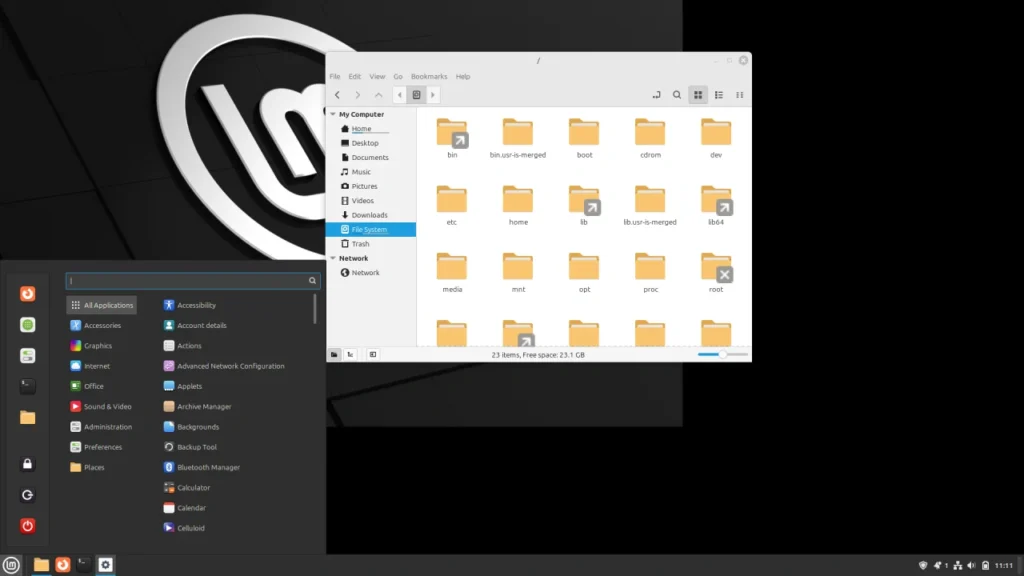Open the File menu
This screenshot has width=1024, height=576.
coord(334,76)
